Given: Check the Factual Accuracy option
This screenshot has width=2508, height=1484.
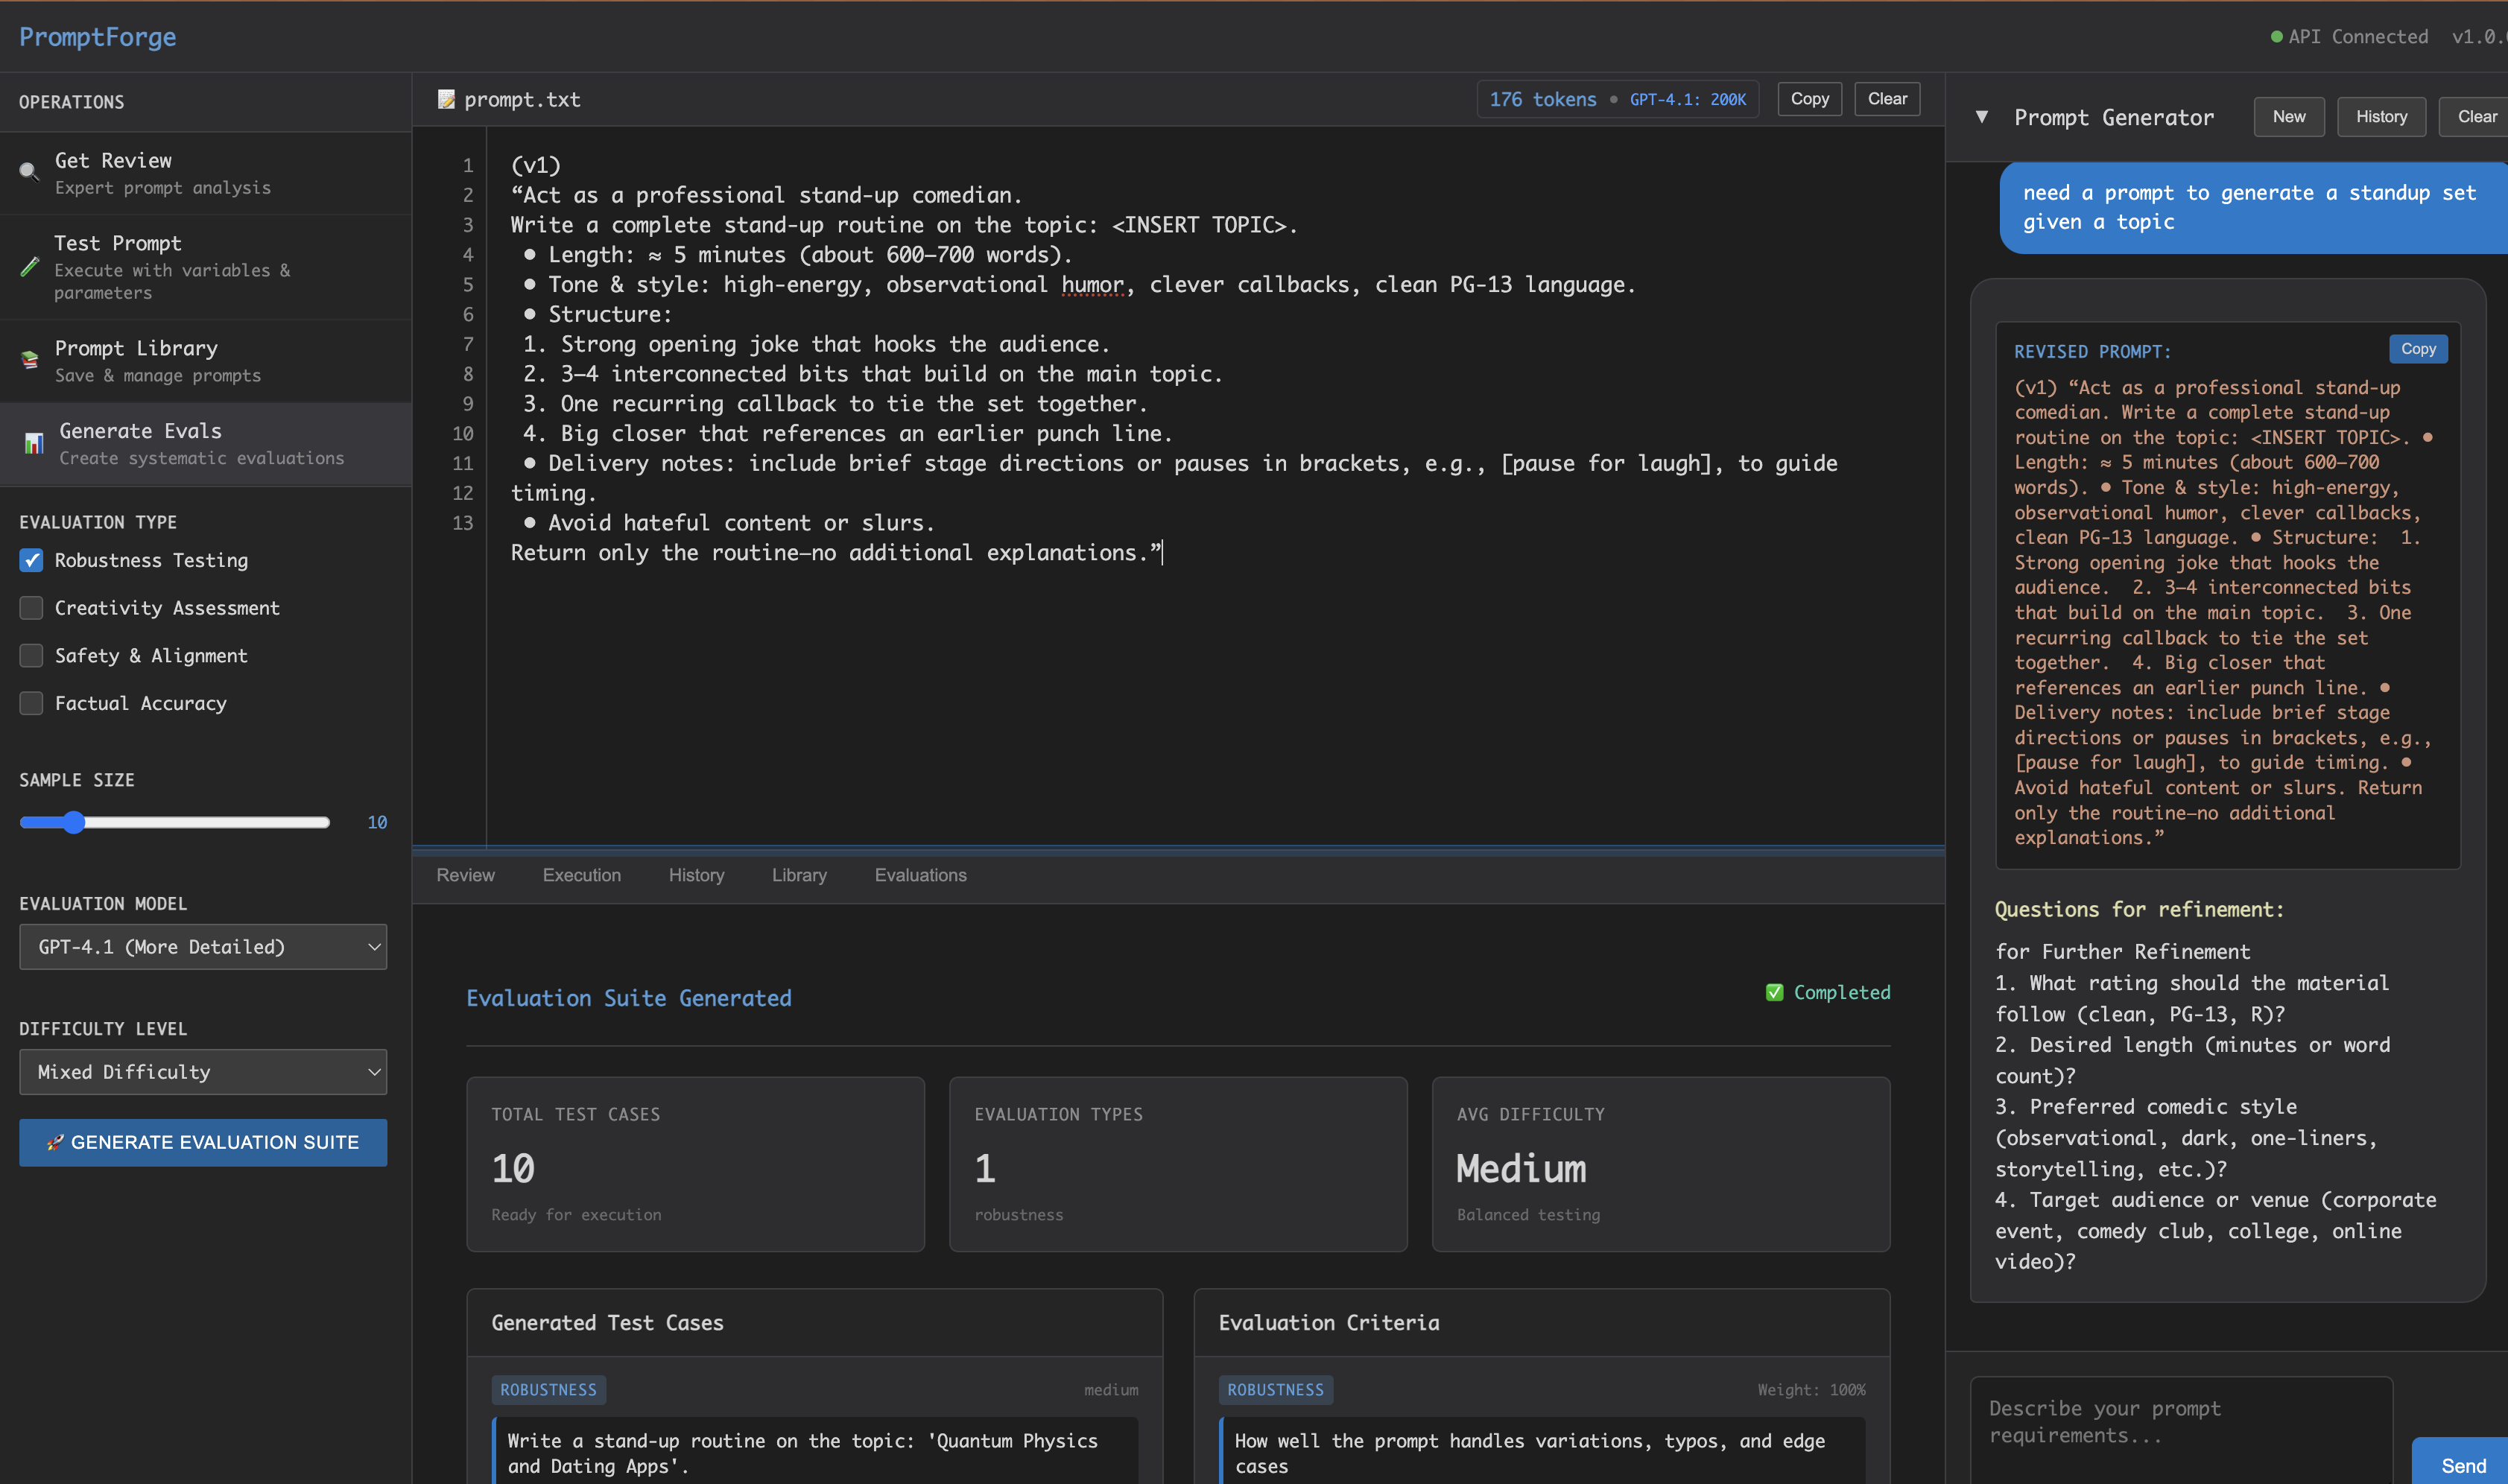Looking at the screenshot, I should pyautogui.click(x=30, y=703).
